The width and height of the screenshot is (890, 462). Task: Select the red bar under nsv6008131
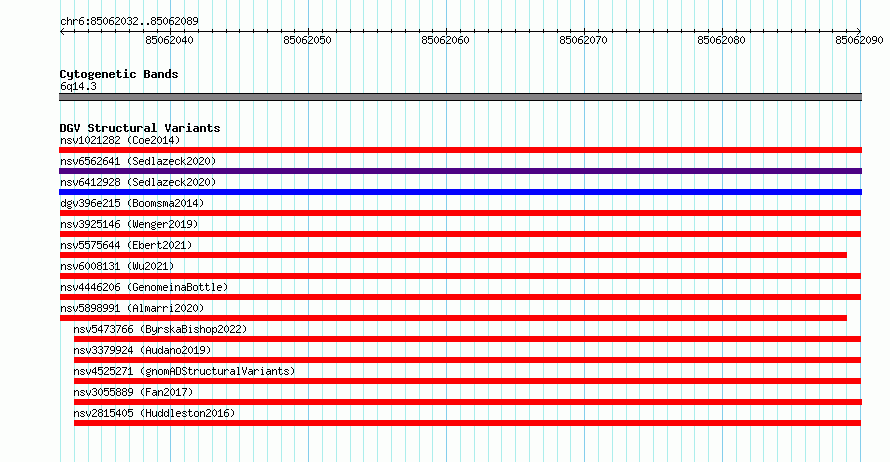pyautogui.click(x=460, y=276)
